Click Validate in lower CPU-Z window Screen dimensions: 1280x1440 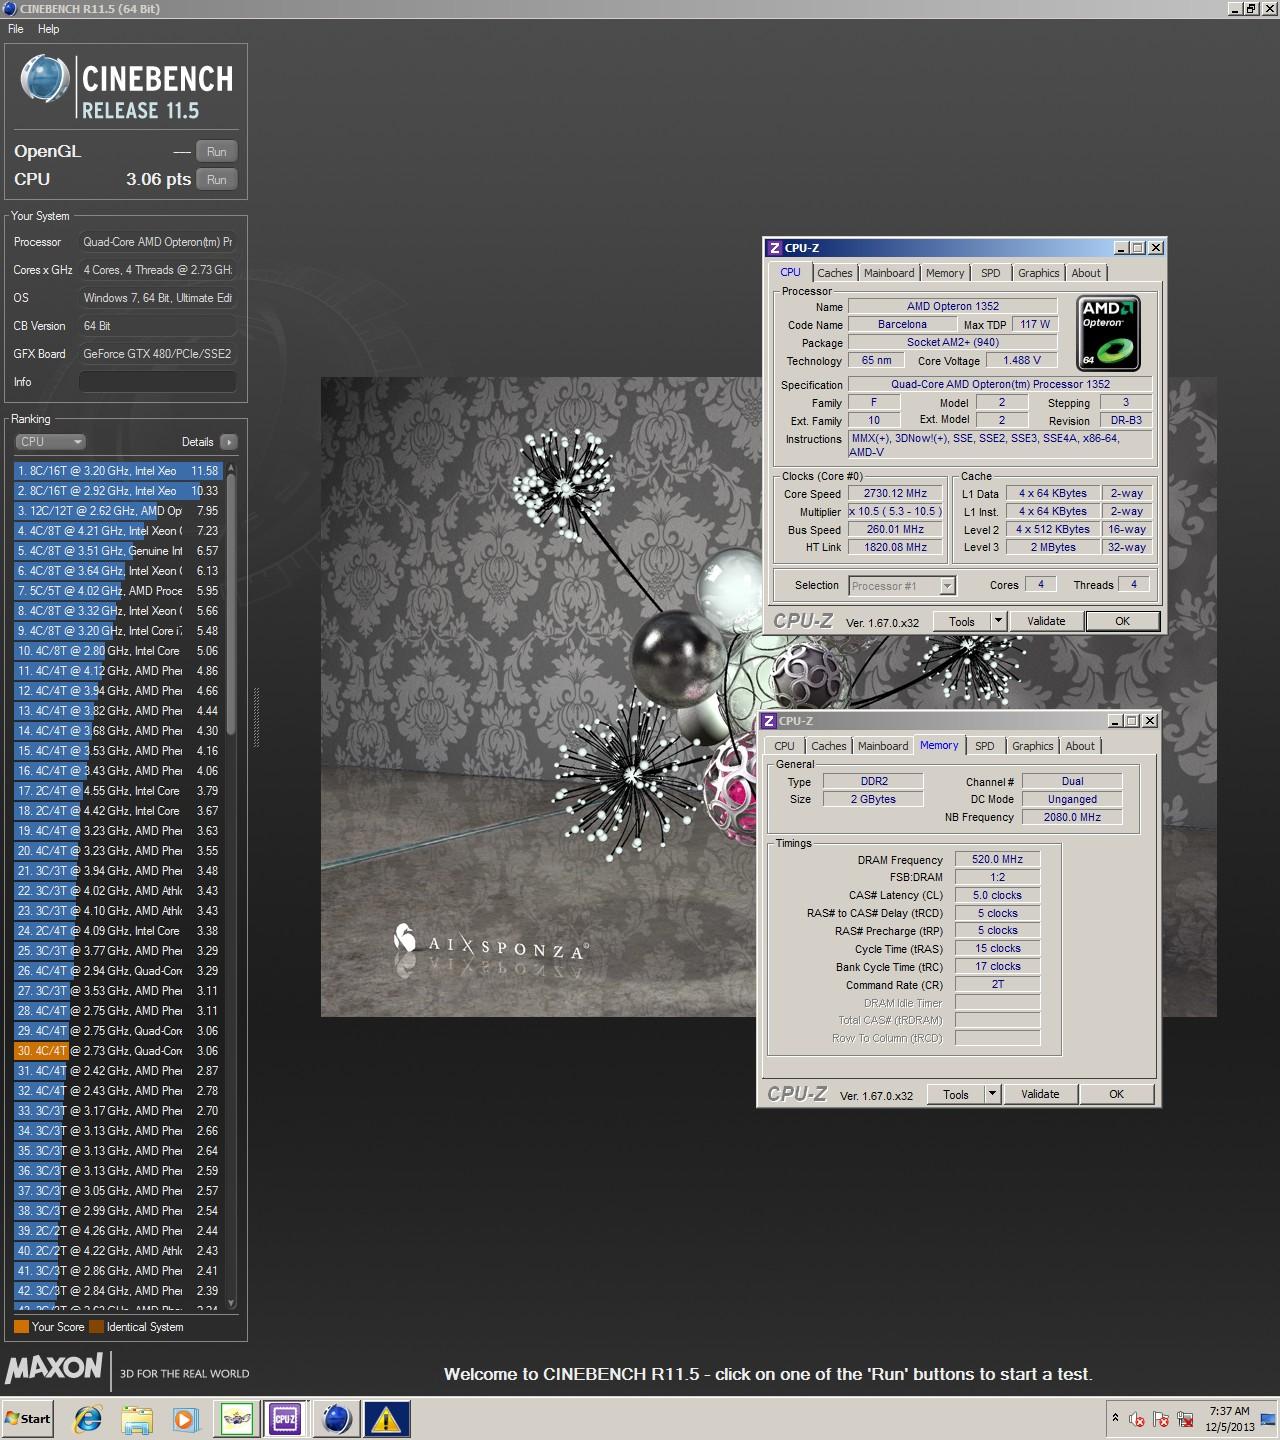click(1040, 1094)
